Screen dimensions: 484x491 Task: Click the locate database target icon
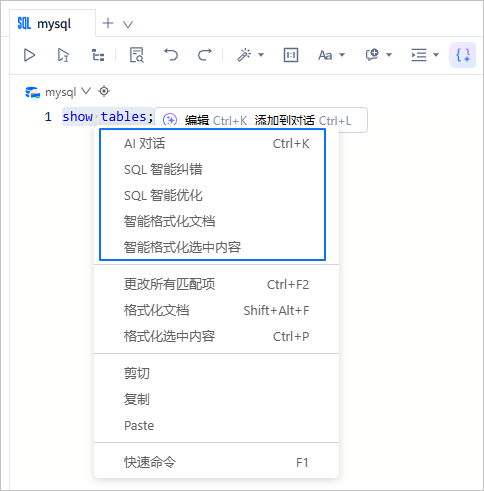click(104, 91)
